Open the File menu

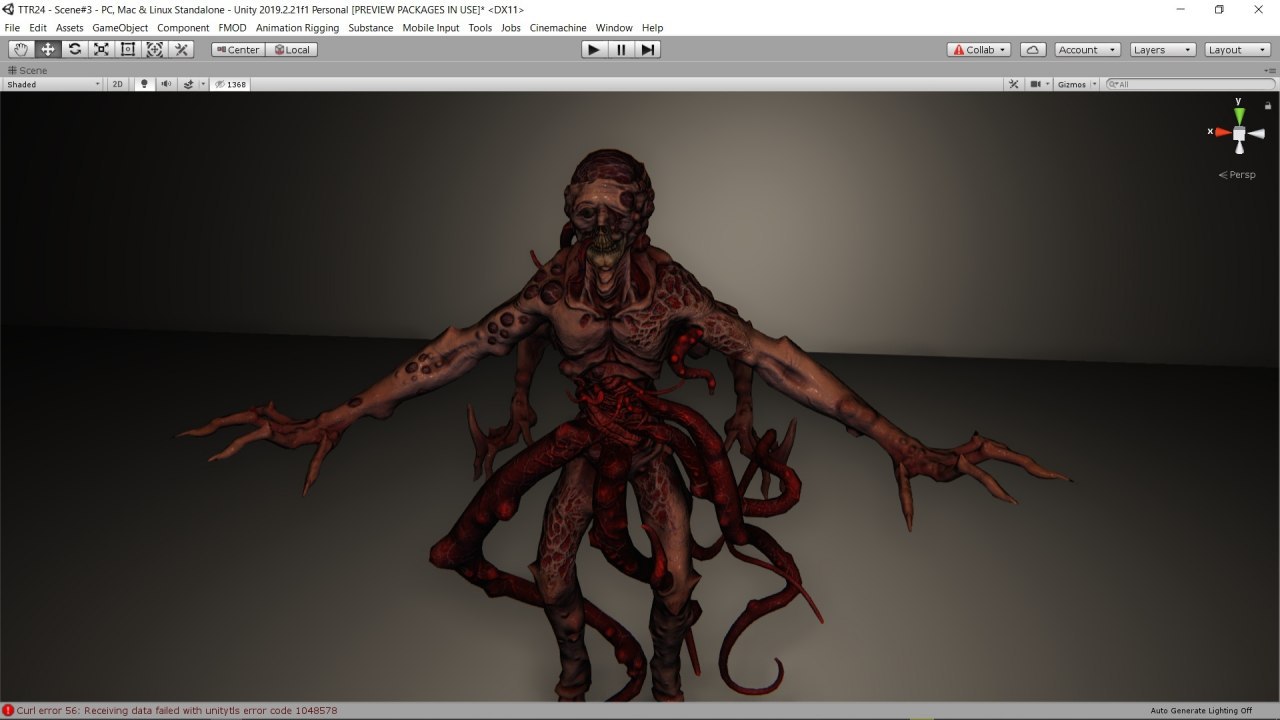pyautogui.click(x=12, y=28)
